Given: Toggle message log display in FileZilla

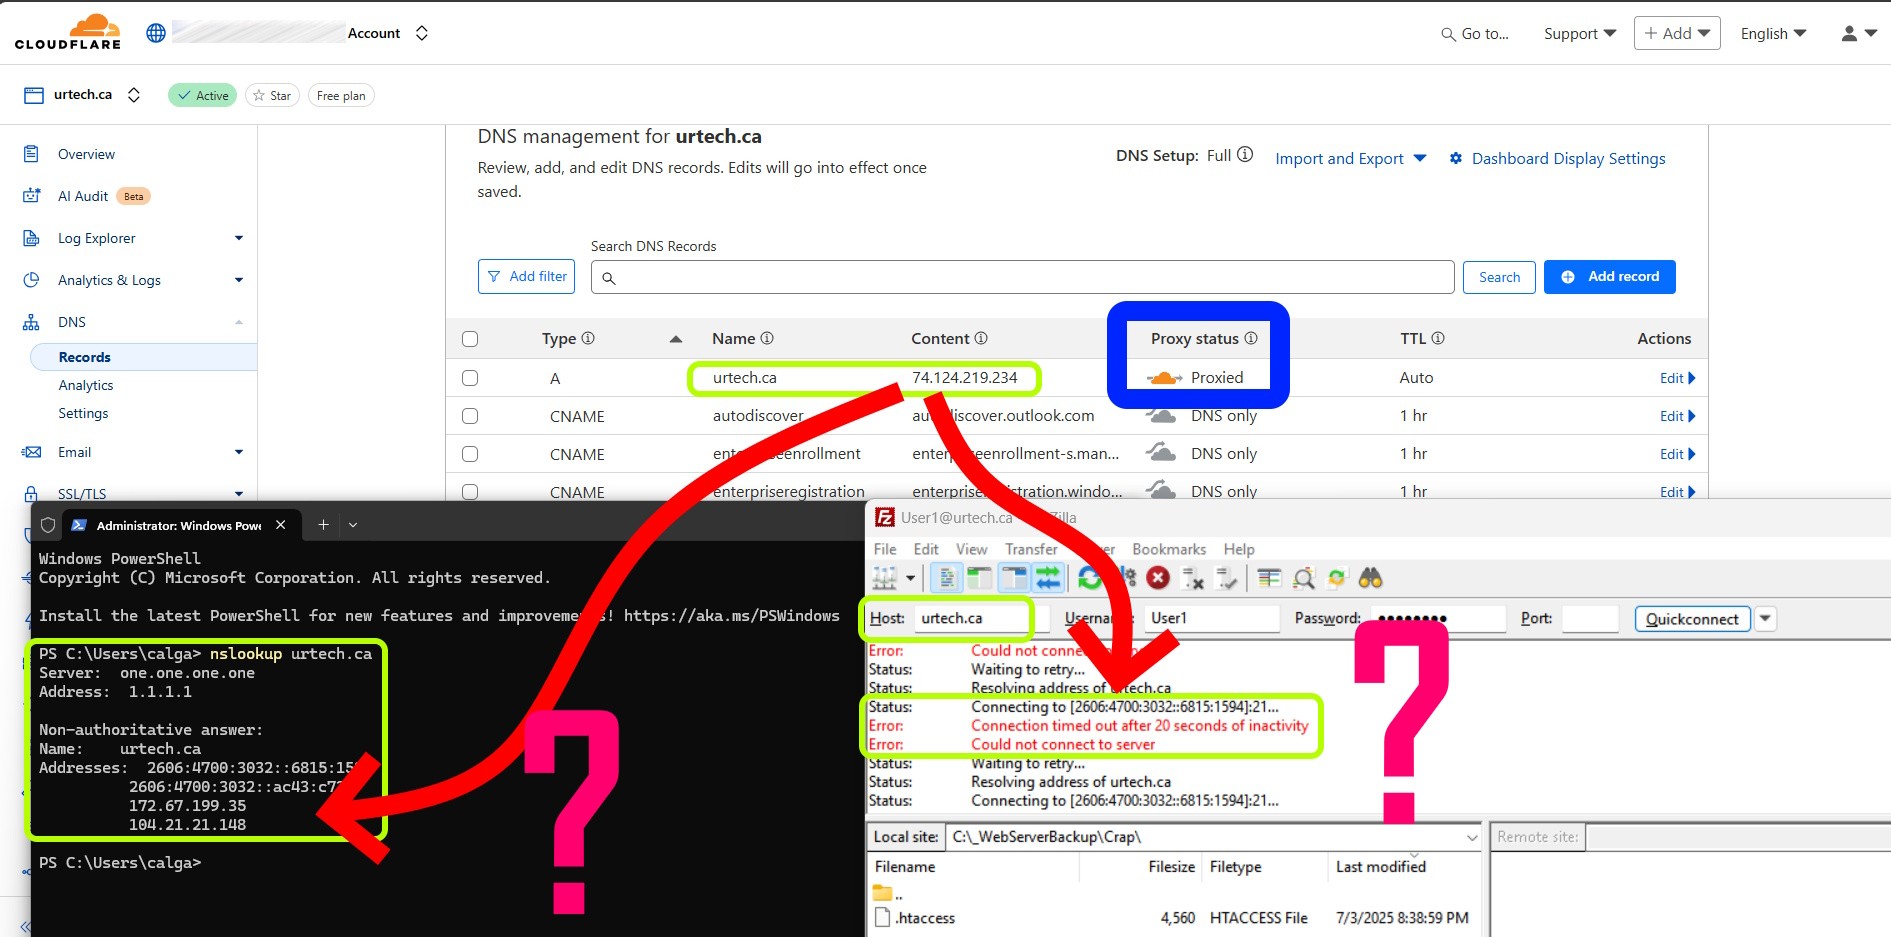Looking at the screenshot, I should [x=946, y=578].
